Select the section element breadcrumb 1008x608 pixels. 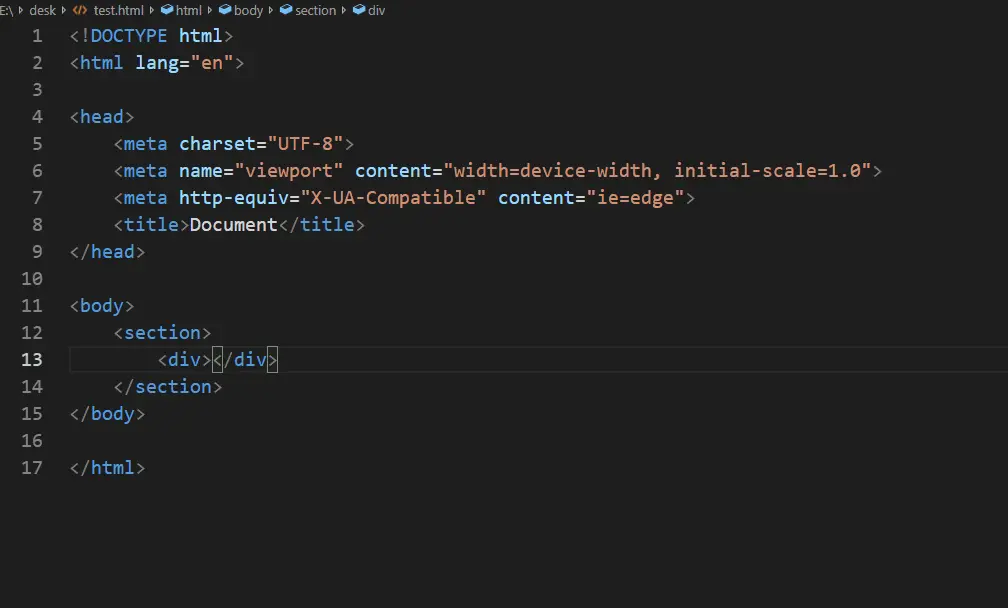[315, 10]
